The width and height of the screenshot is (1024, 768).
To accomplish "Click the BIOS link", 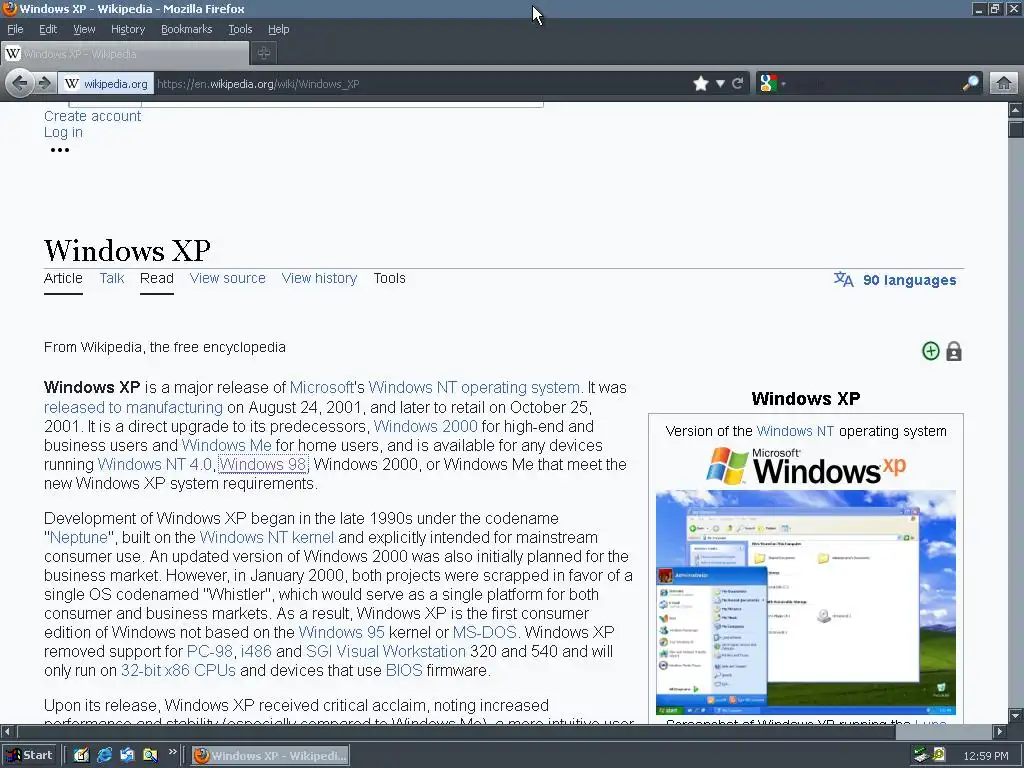I will pos(404,670).
